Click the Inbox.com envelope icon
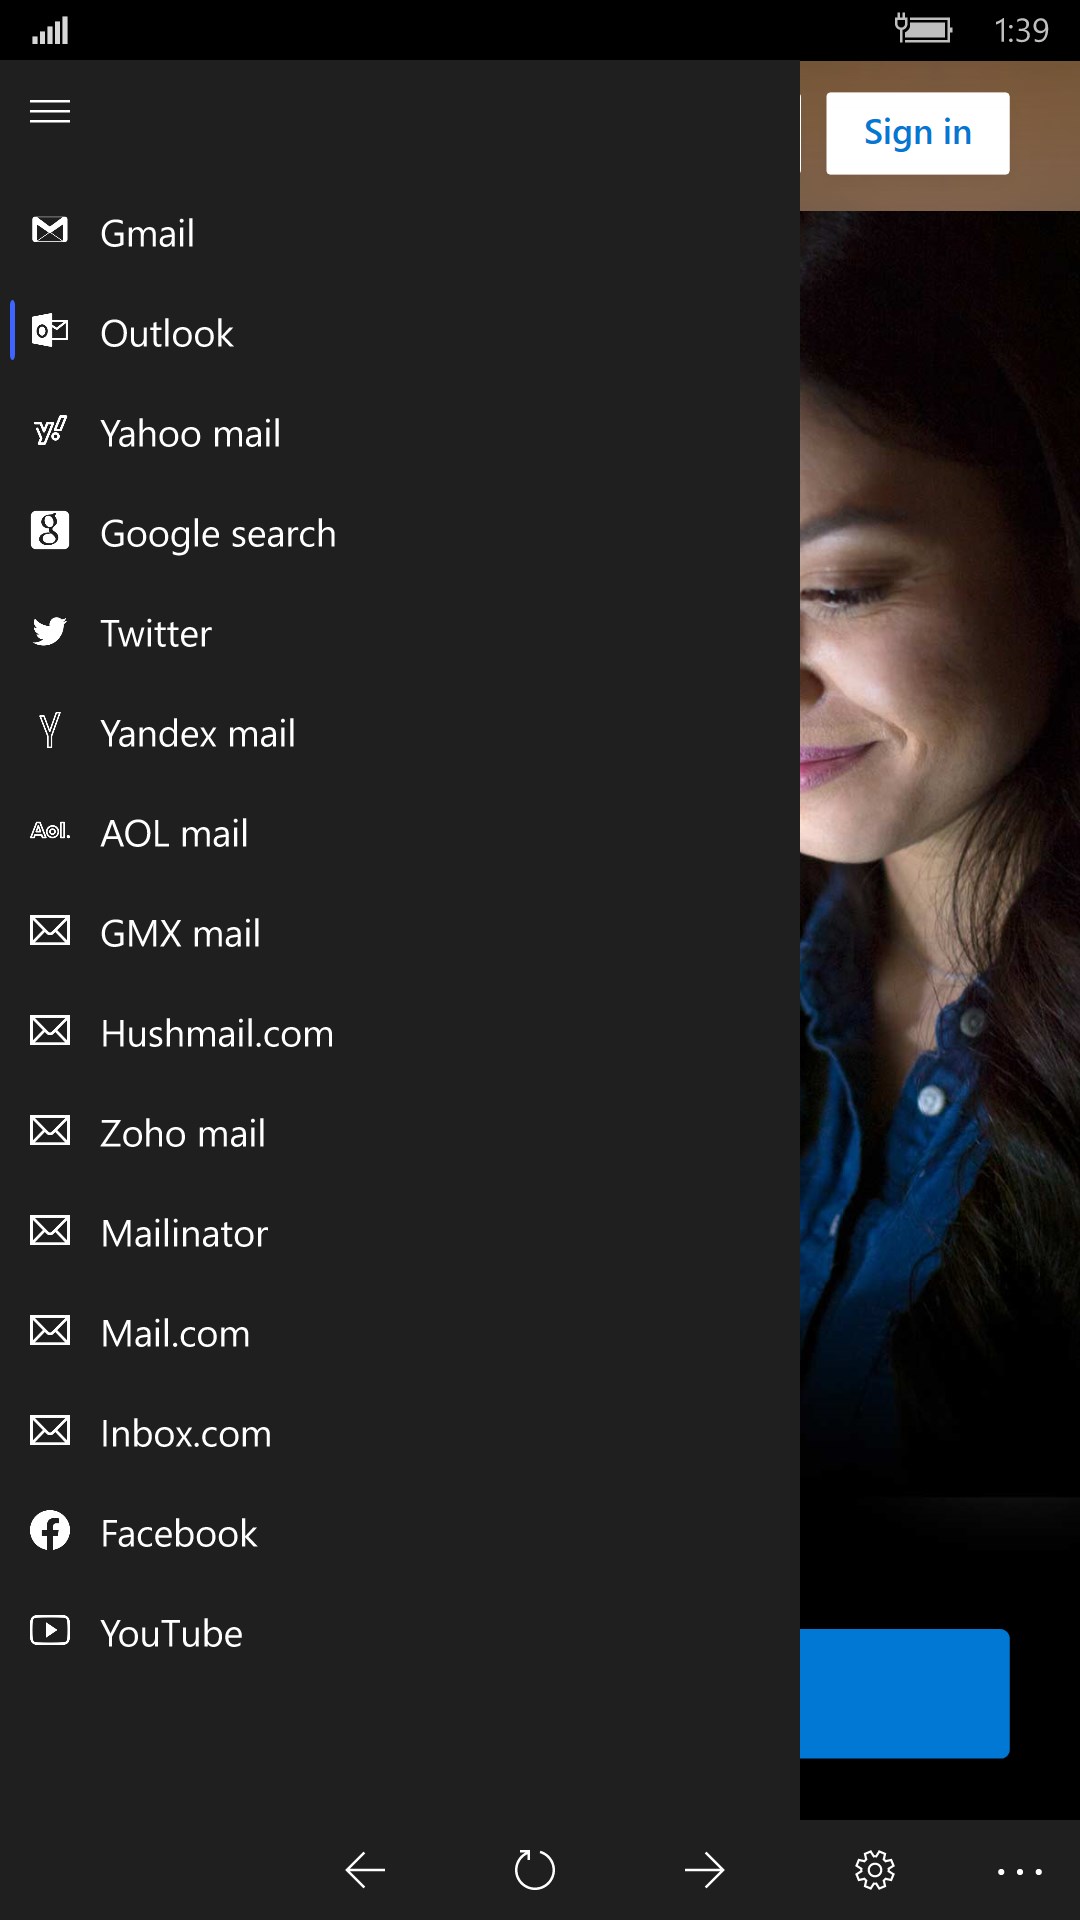This screenshot has width=1080, height=1920. pyautogui.click(x=50, y=1430)
